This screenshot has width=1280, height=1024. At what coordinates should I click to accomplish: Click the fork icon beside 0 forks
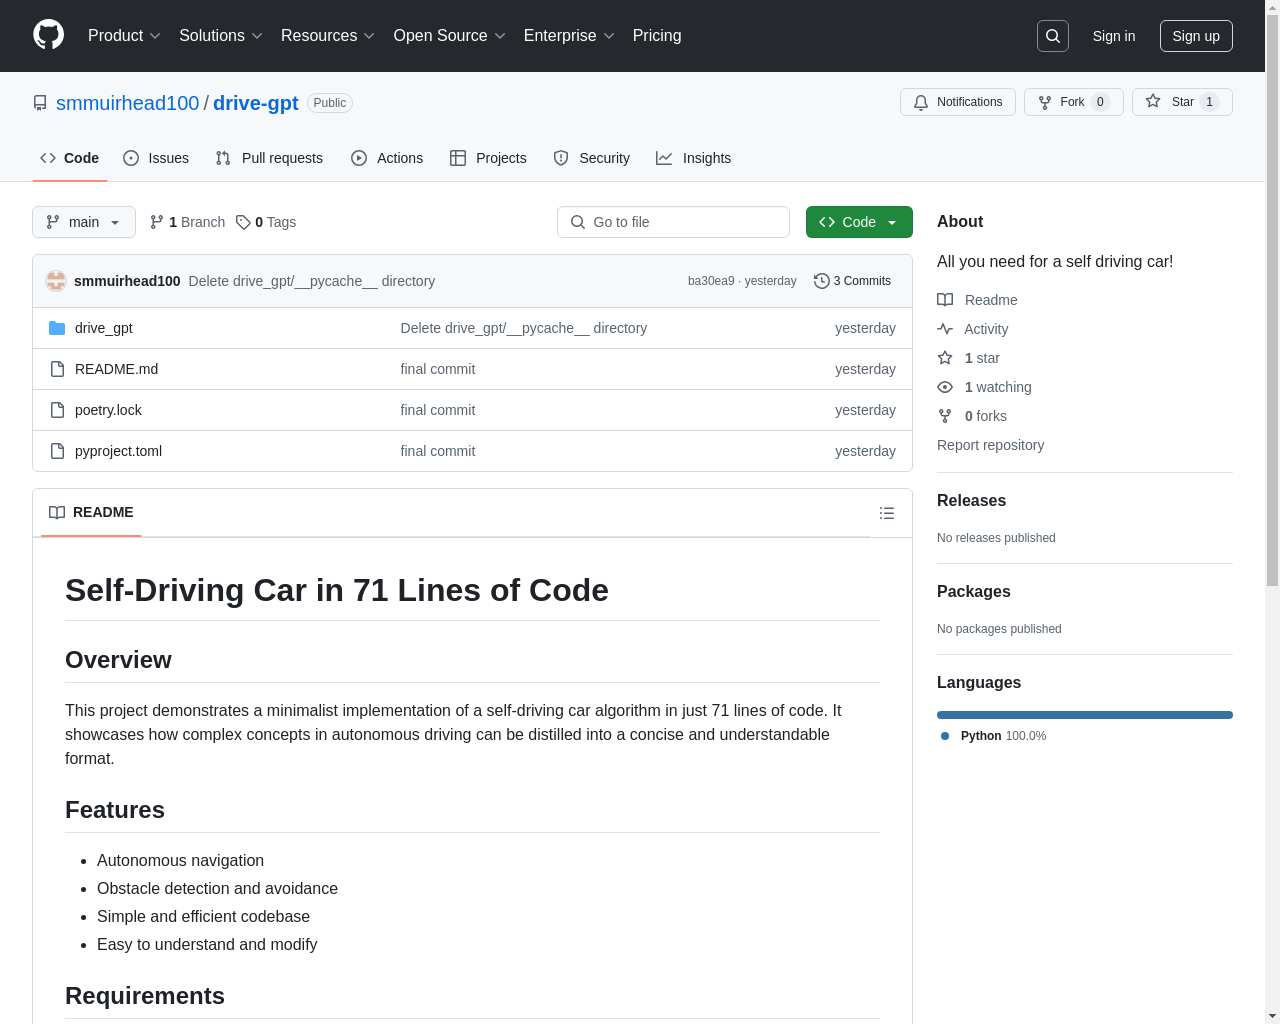pos(945,416)
